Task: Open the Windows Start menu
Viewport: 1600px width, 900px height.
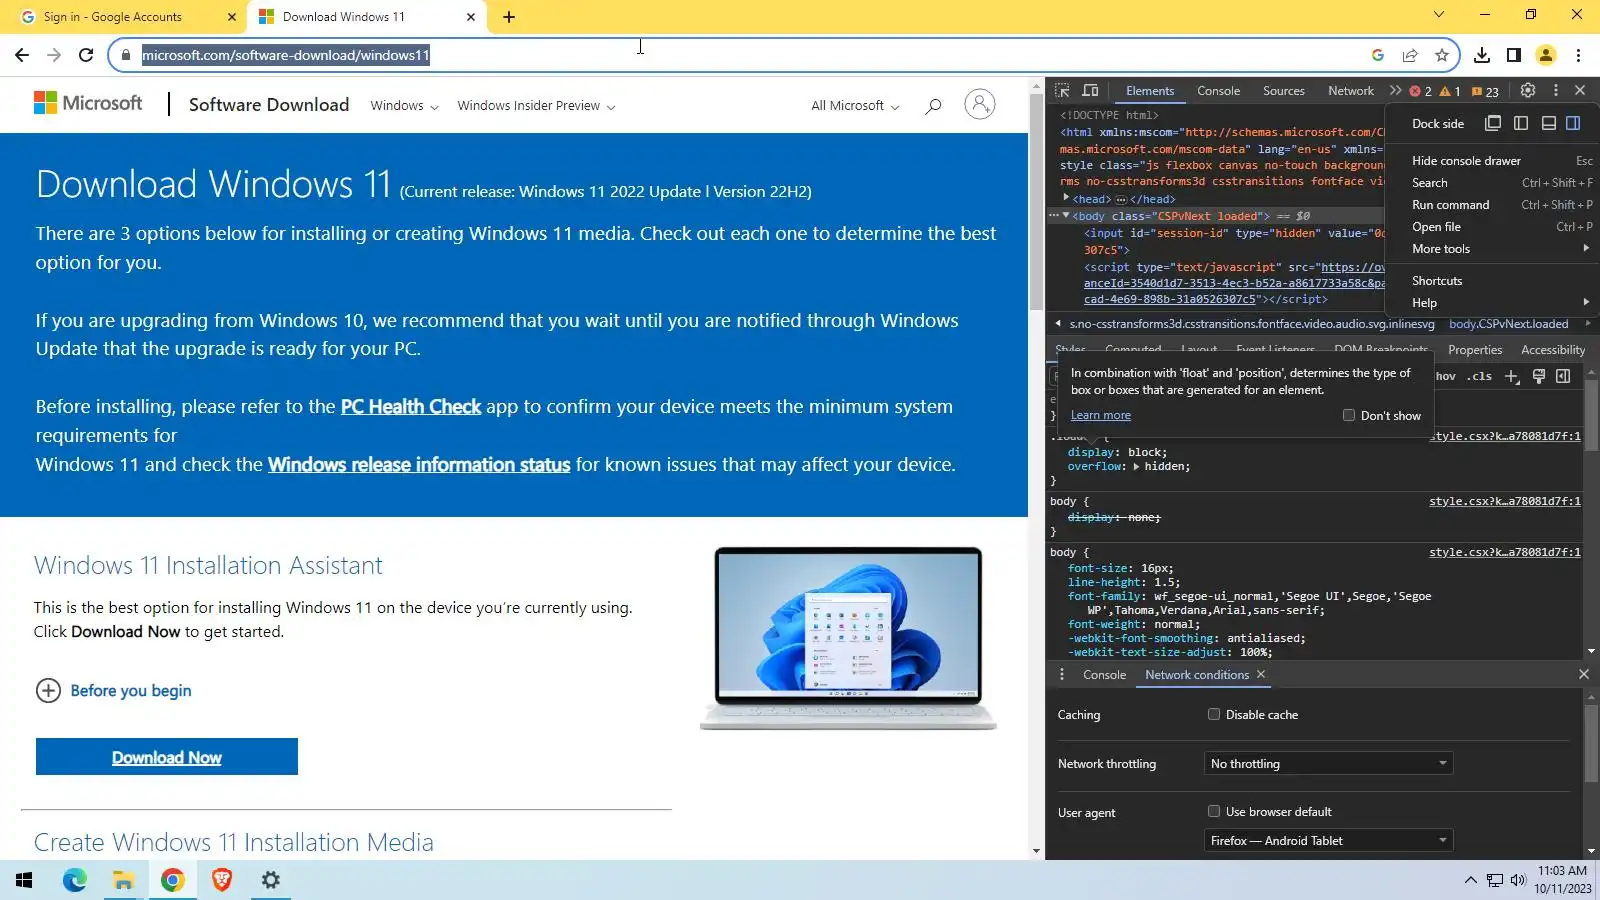Action: (x=24, y=880)
